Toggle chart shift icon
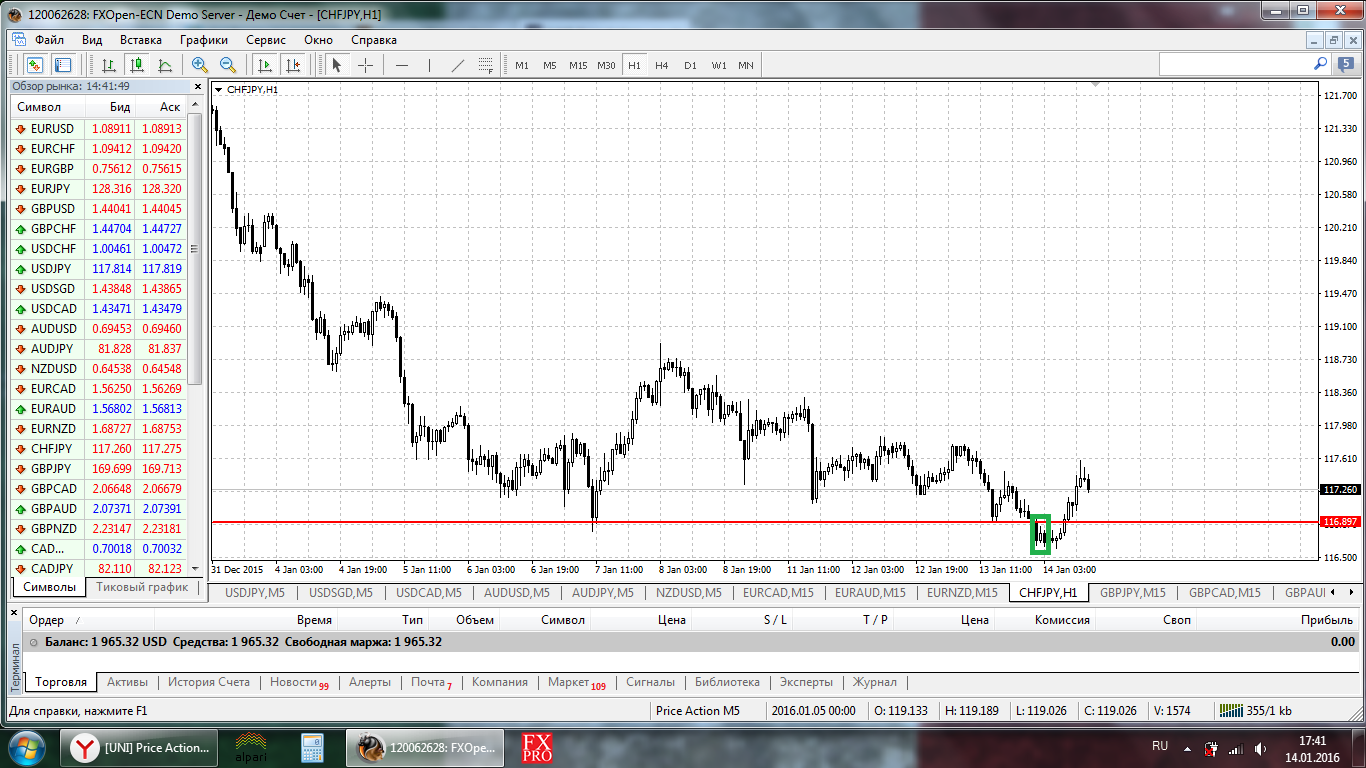1366x768 pixels. tap(293, 65)
